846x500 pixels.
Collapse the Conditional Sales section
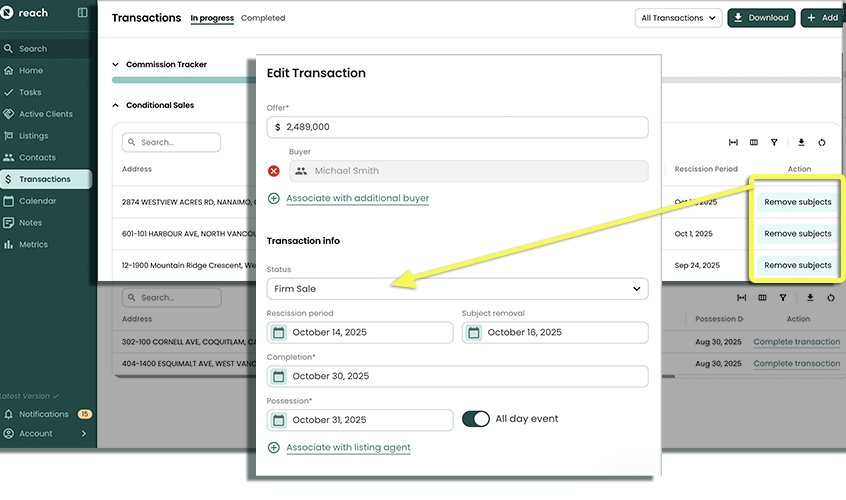tap(115, 105)
